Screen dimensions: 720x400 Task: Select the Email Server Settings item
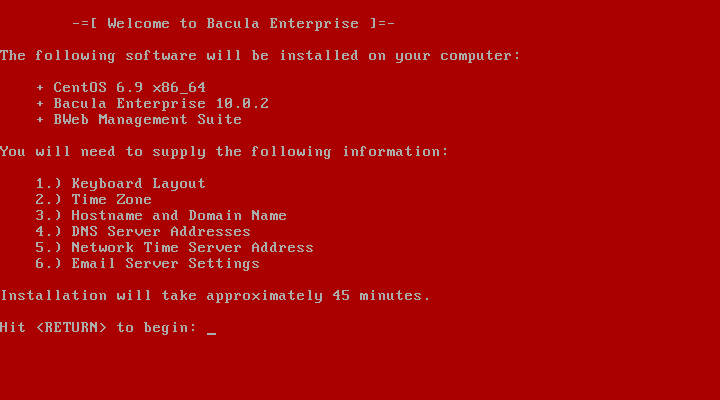point(165,264)
